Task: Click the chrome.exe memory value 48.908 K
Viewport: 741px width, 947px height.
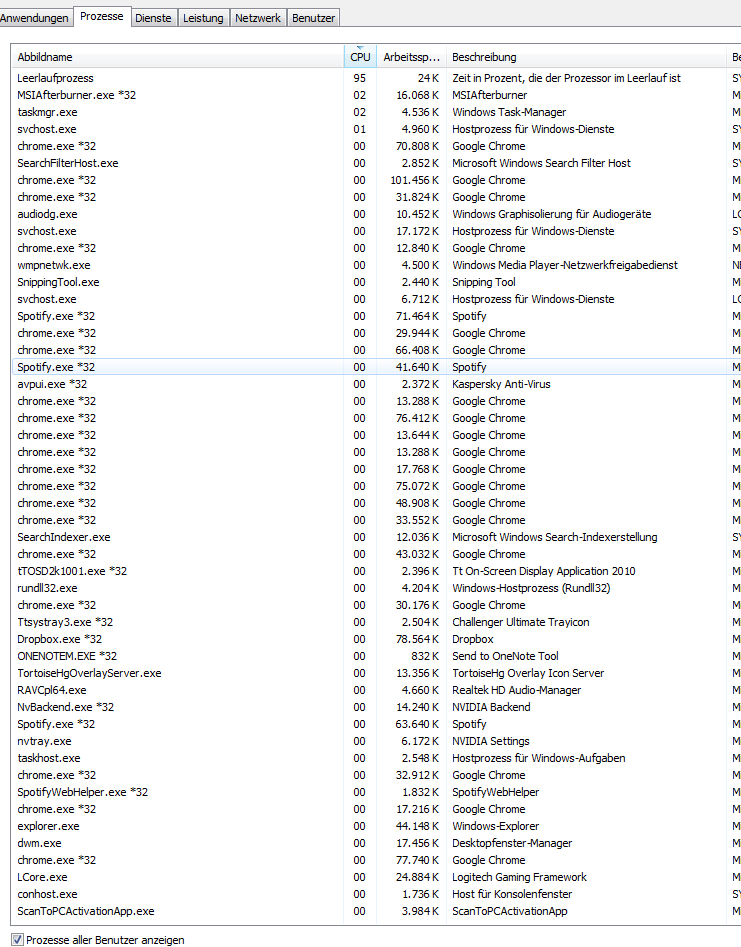Action: pyautogui.click(x=418, y=503)
